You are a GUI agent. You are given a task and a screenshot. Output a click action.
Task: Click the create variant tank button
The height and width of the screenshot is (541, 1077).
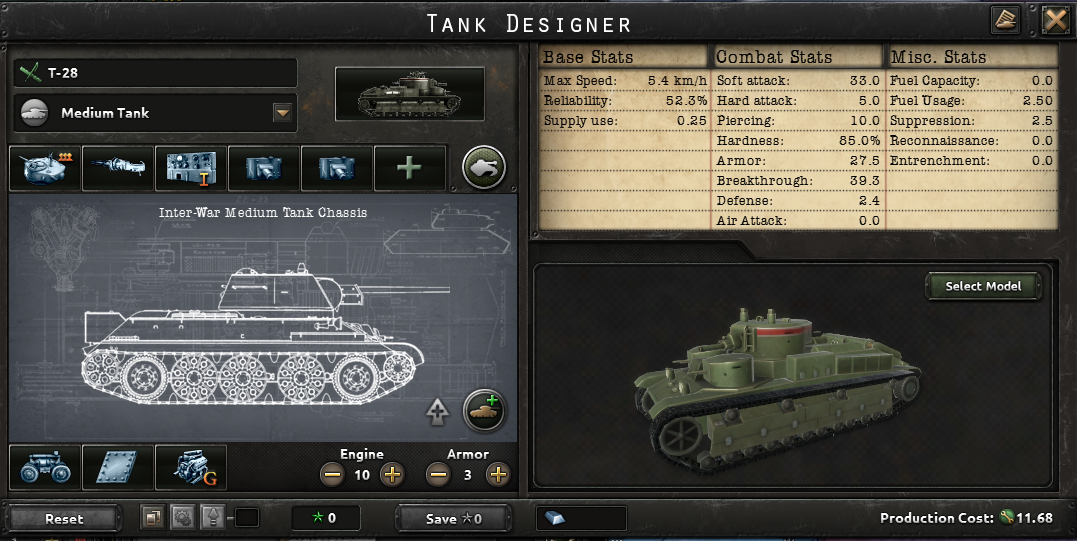484,411
